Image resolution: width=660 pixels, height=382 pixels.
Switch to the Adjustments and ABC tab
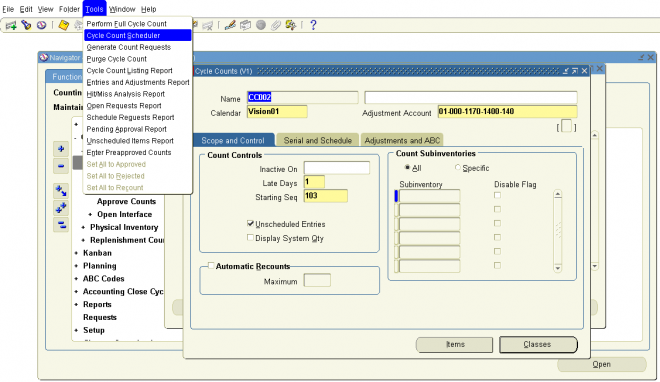click(402, 140)
